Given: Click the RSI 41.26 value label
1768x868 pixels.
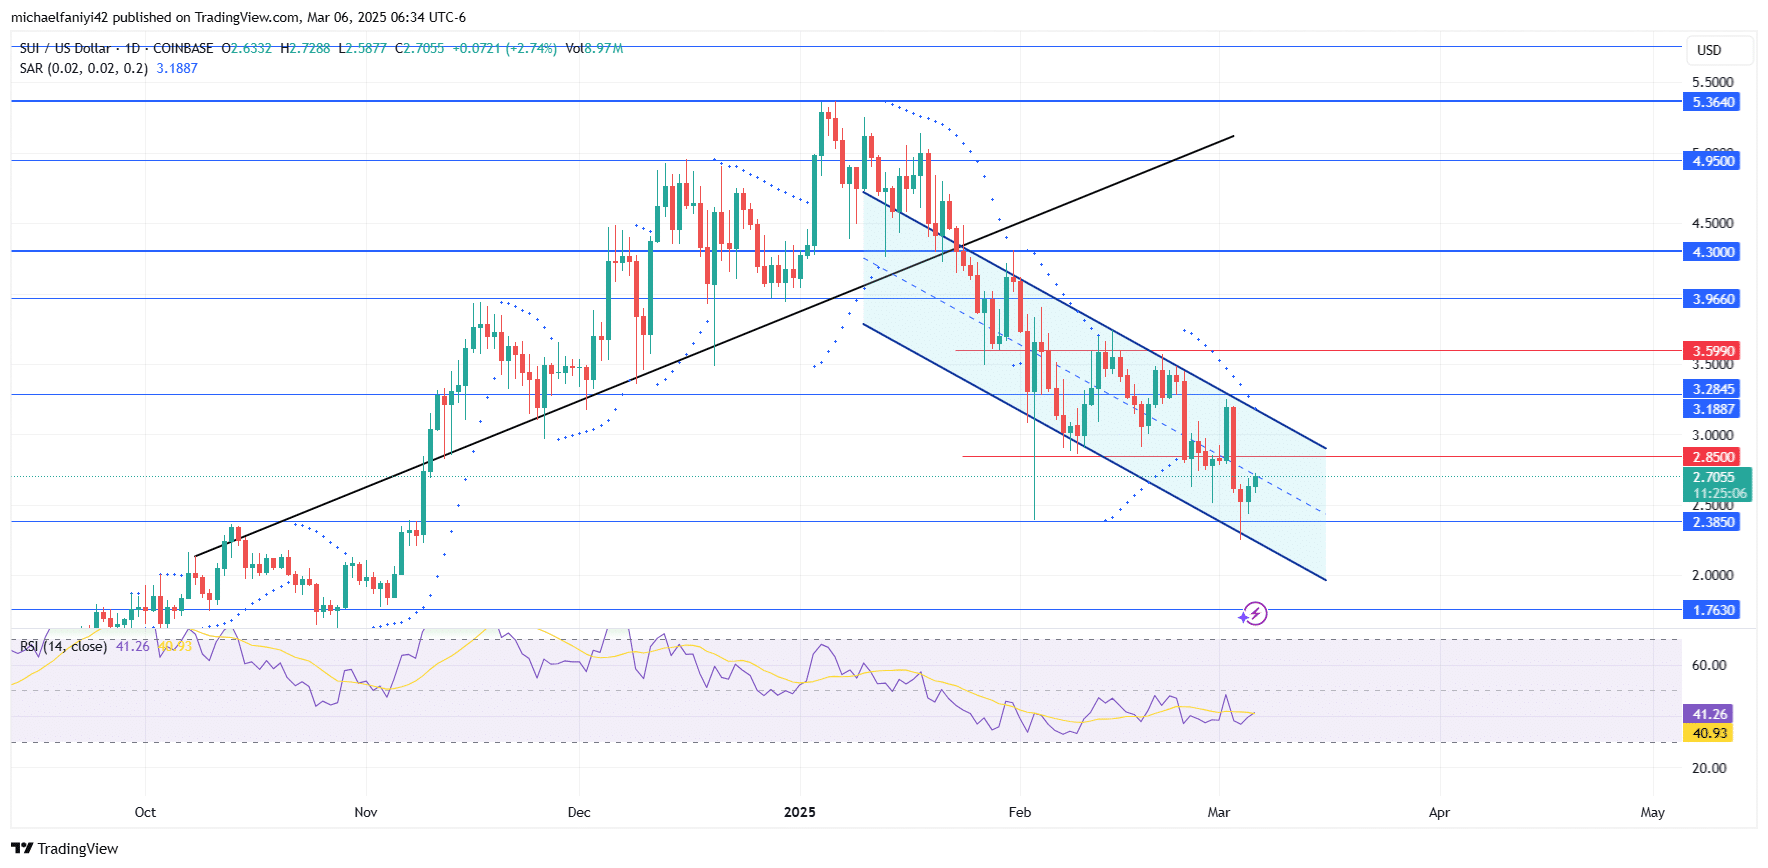Looking at the screenshot, I should 1710,714.
